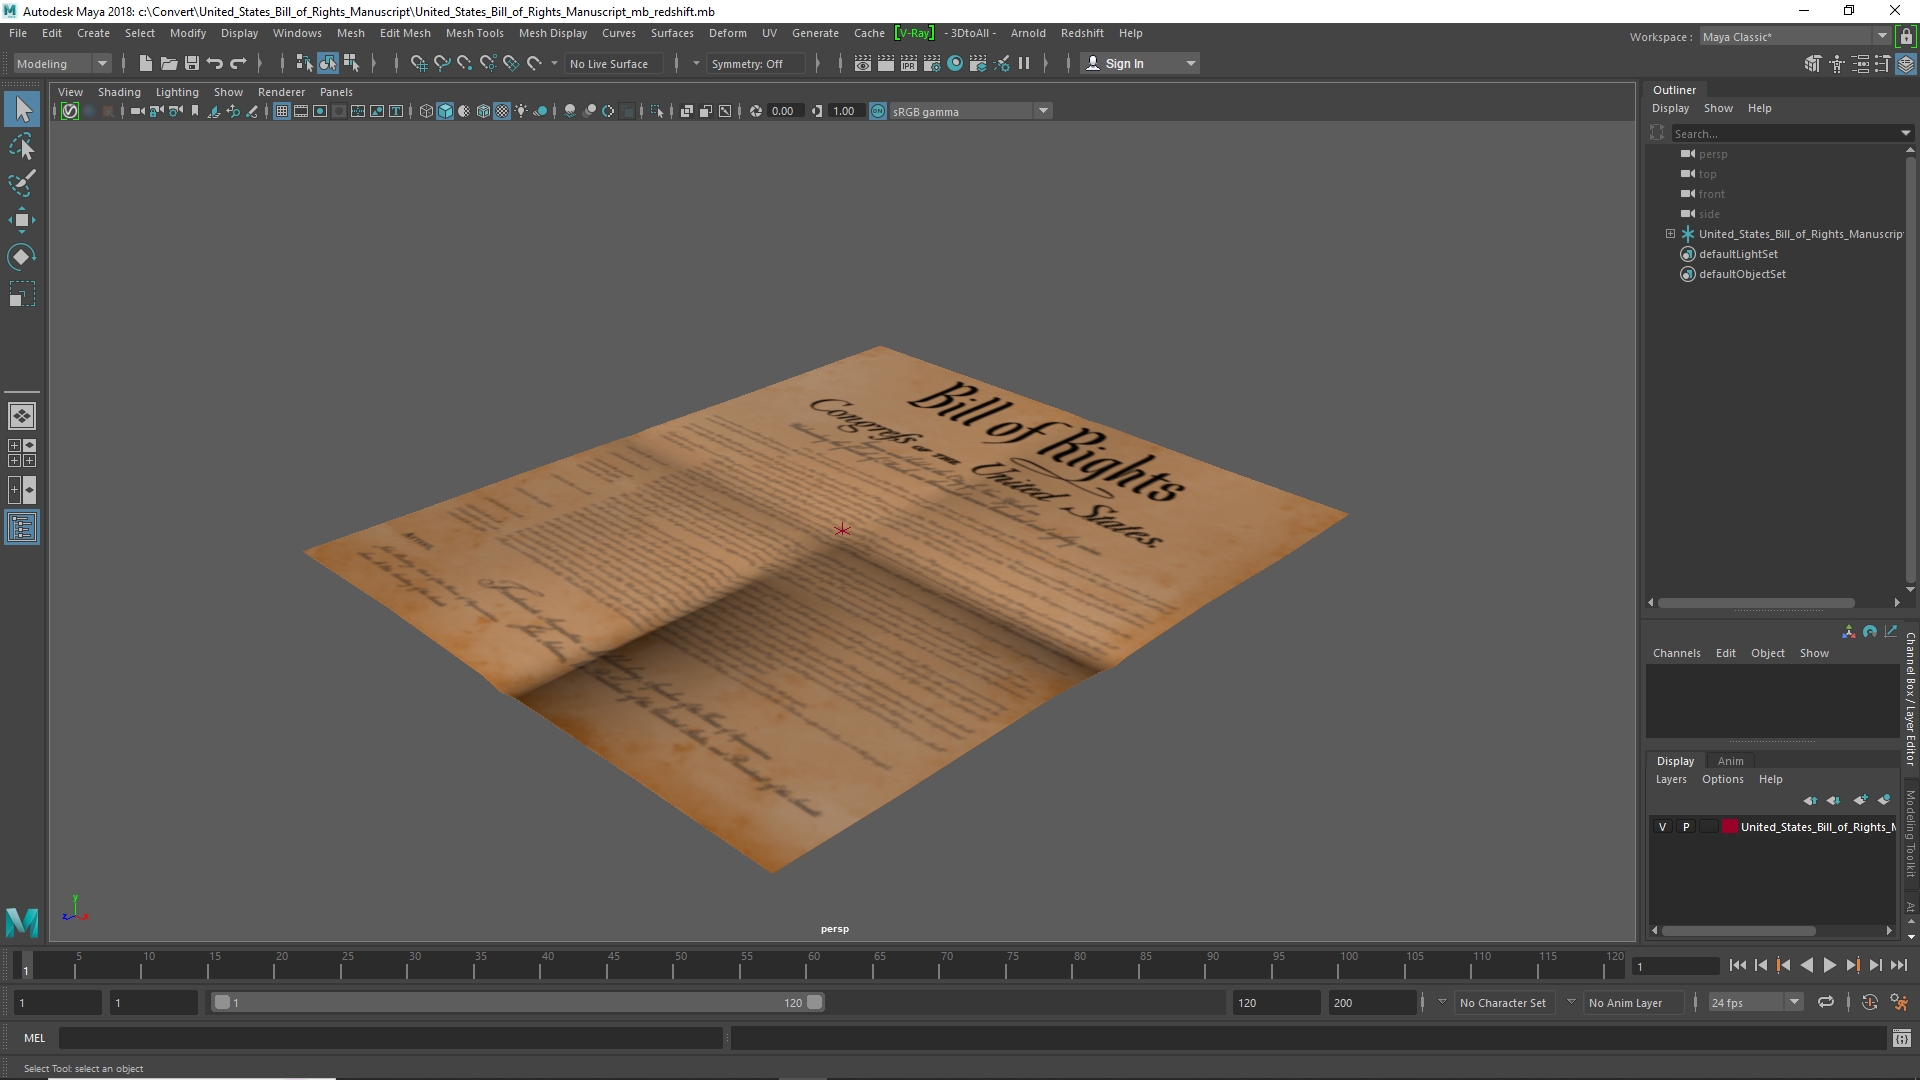Click the time range slider bar

coord(517,1002)
